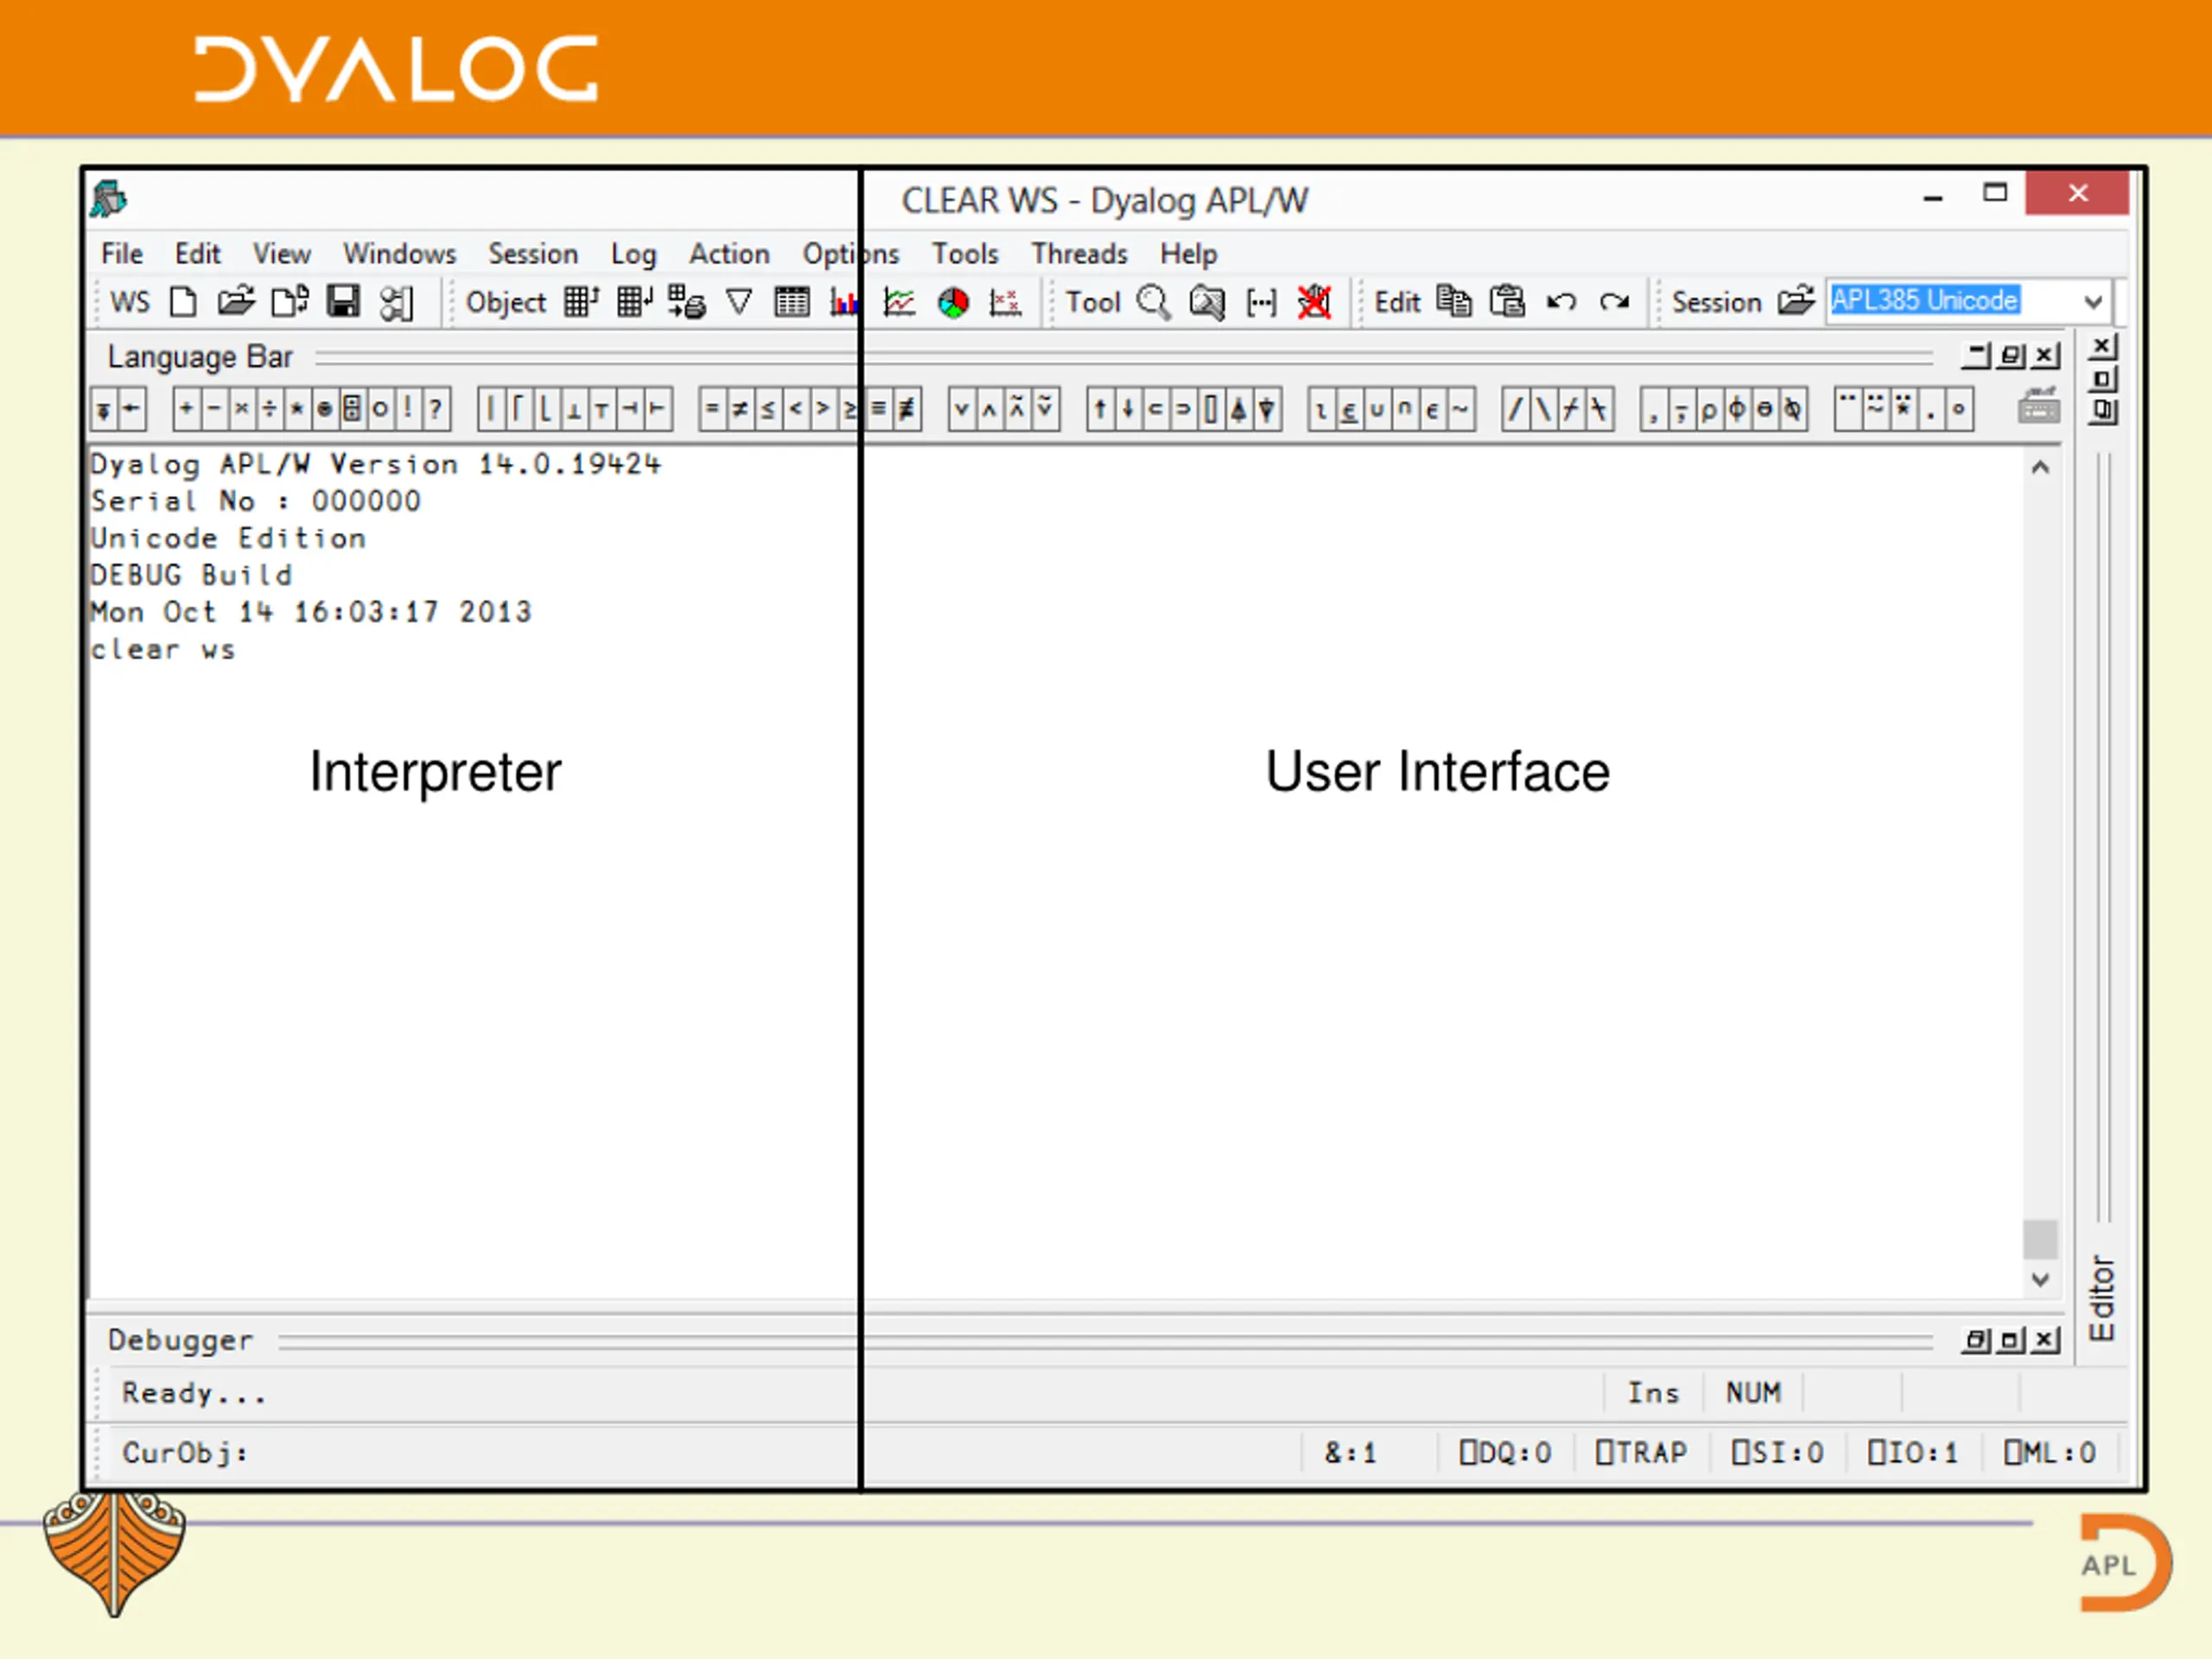Image resolution: width=2212 pixels, height=1659 pixels.
Task: Copy using the Edit toolbar copy icon
Action: 1454,301
